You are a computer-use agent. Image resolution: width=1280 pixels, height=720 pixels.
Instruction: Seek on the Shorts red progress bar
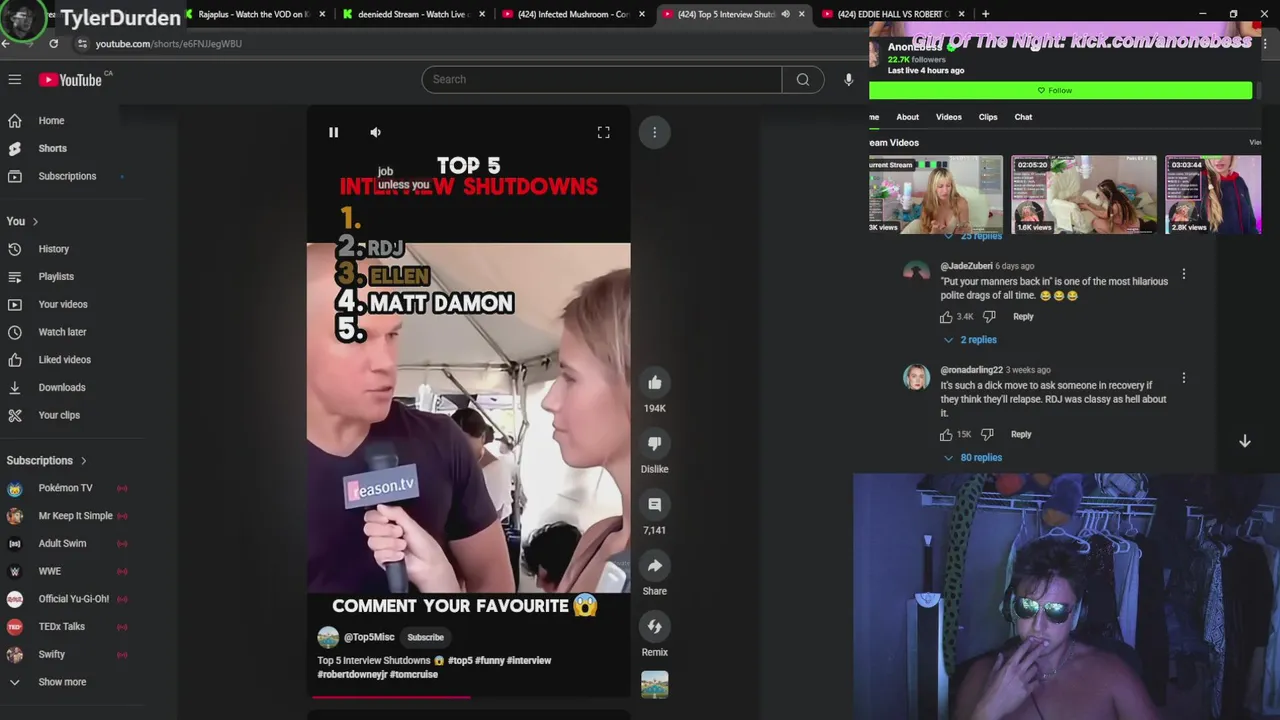(x=468, y=697)
